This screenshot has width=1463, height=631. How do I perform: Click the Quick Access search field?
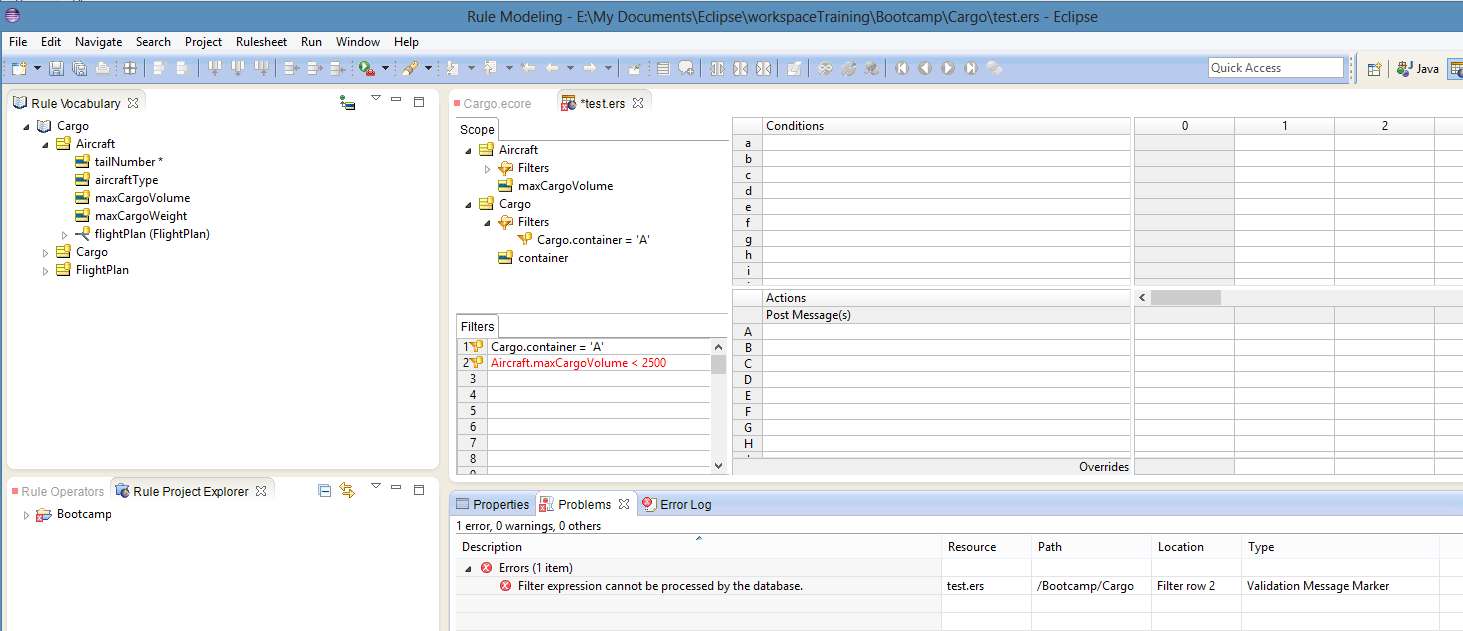(x=1276, y=68)
